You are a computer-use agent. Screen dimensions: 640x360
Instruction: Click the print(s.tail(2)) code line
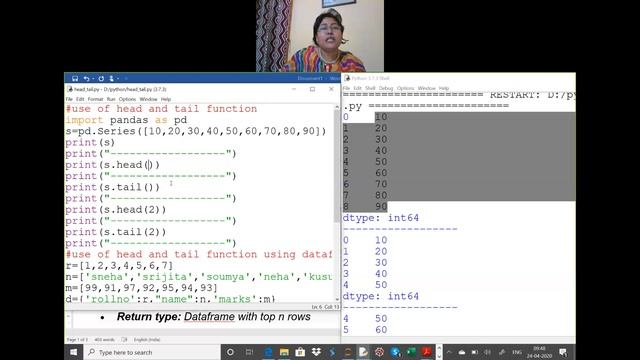[116, 232]
